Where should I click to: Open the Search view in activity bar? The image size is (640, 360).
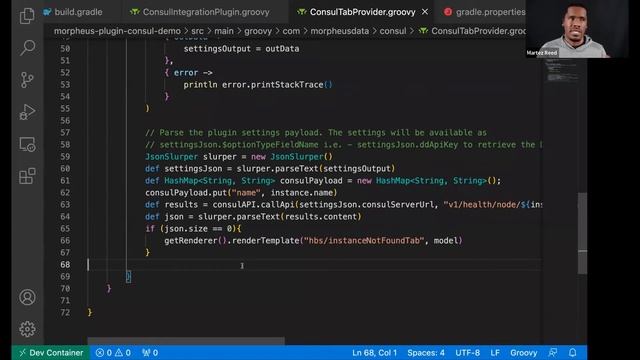pos(27,47)
